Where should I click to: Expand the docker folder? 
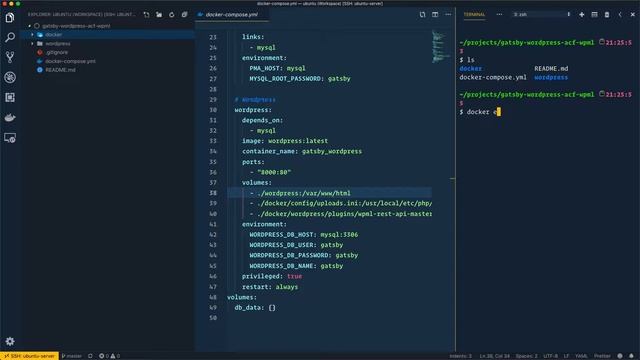pyautogui.click(x=53, y=35)
